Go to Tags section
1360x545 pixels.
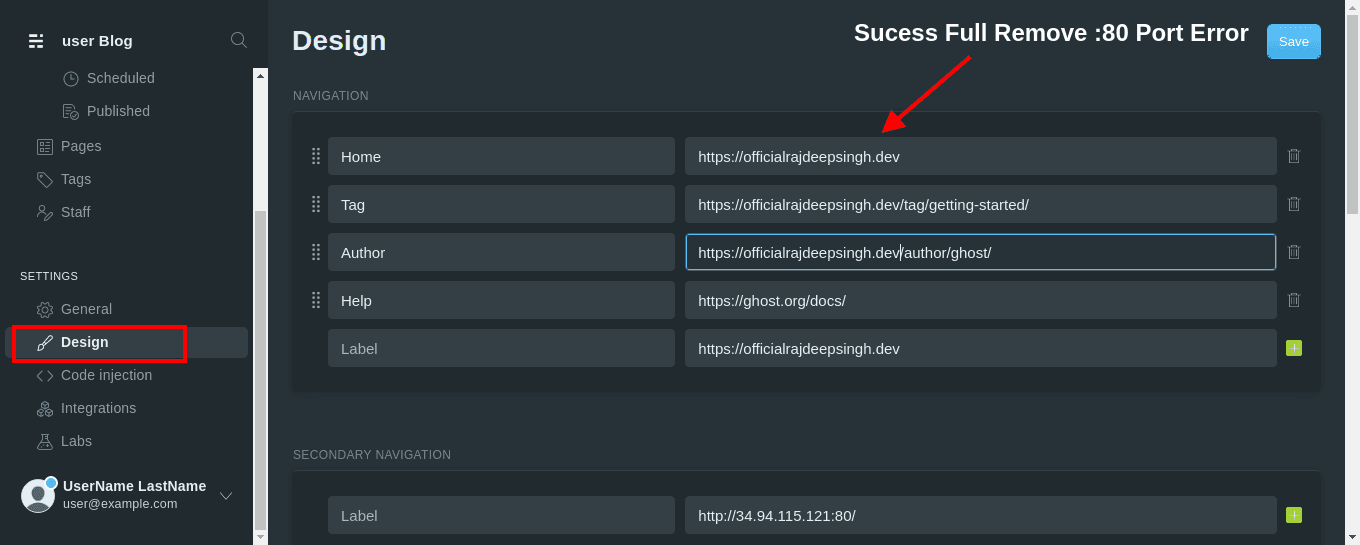point(76,179)
